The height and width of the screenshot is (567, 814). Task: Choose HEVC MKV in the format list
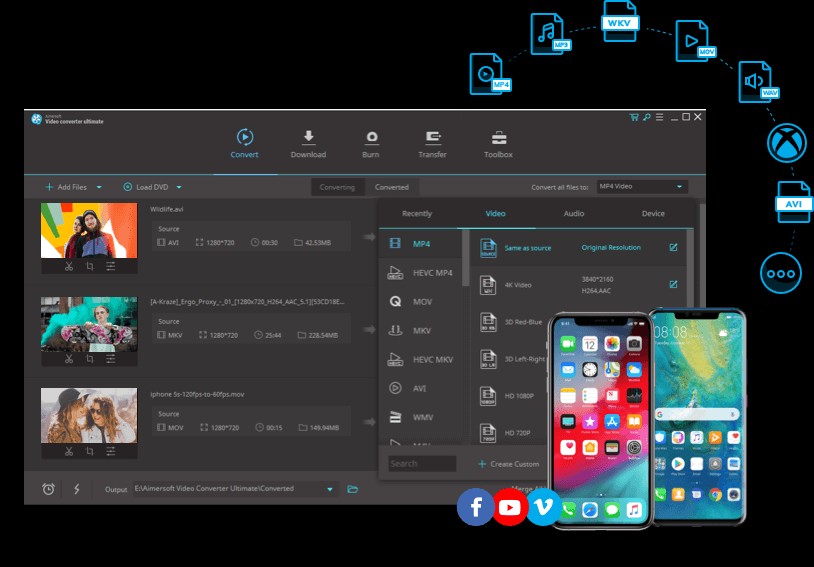click(x=420, y=360)
